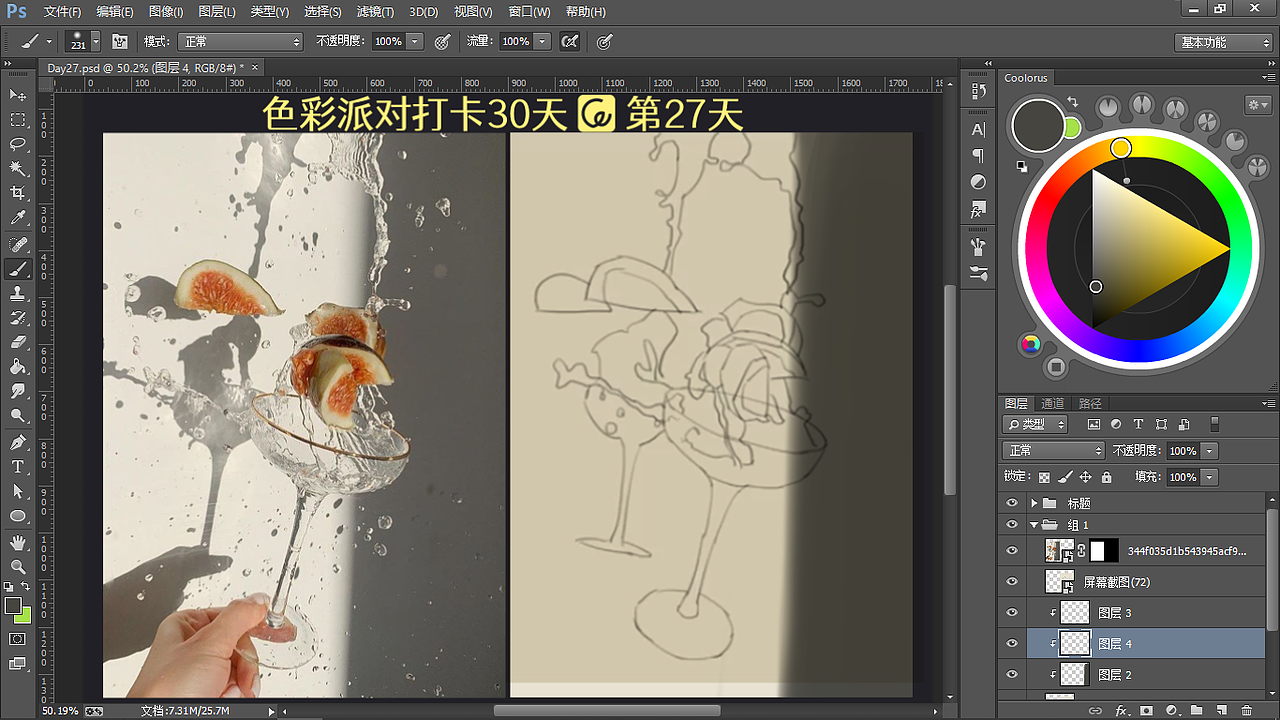Select the Eraser tool
1280x720 pixels.
(x=18, y=343)
